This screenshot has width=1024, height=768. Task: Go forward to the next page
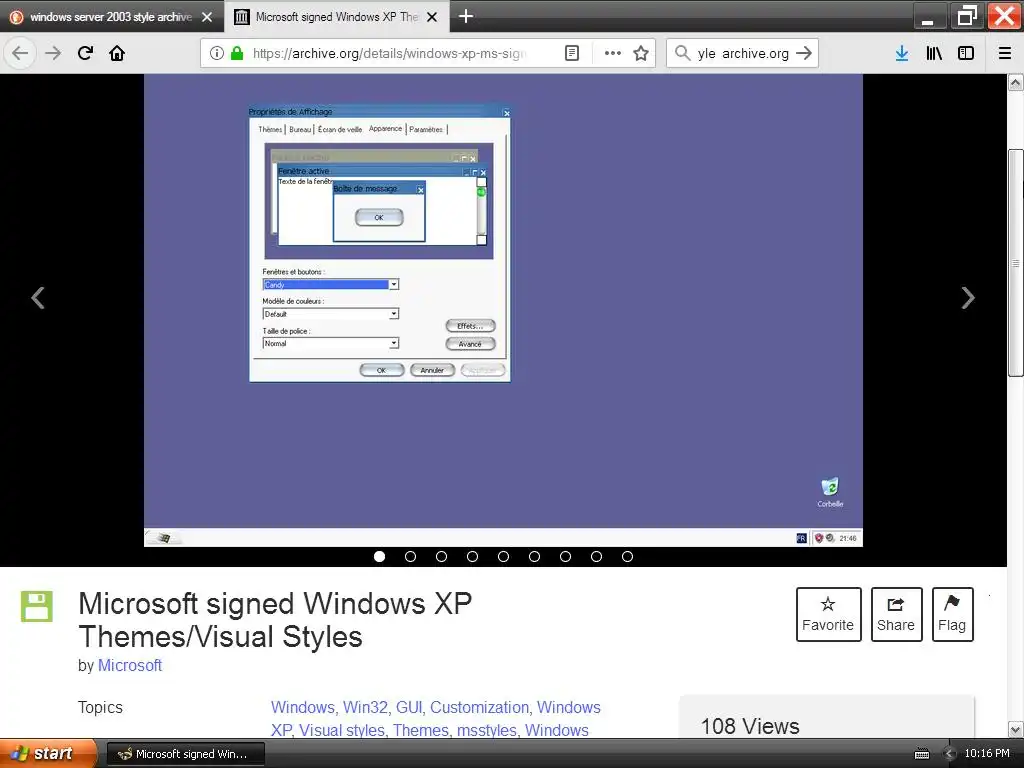53,53
